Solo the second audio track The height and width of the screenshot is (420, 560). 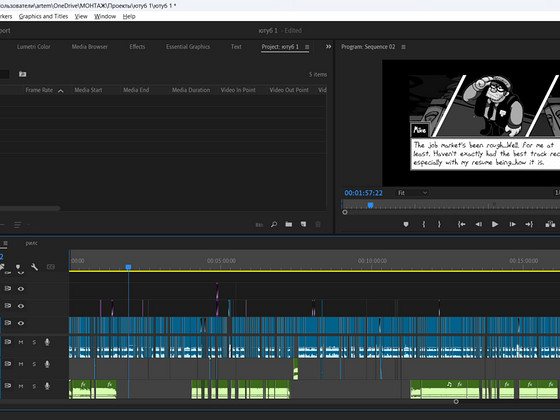click(x=34, y=364)
